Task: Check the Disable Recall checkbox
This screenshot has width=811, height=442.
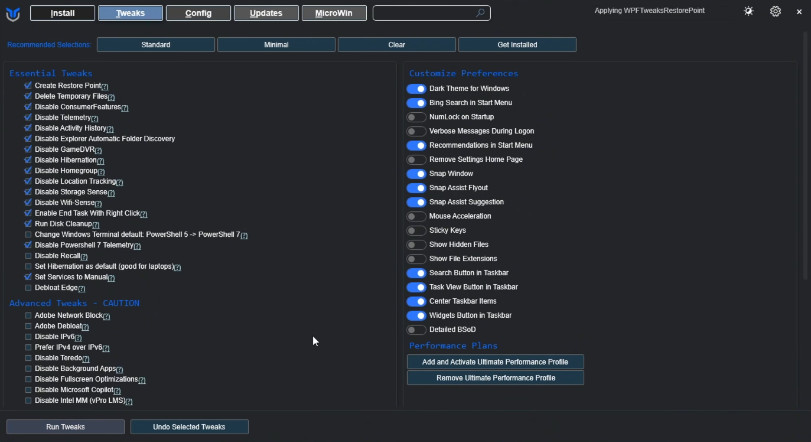Action: click(x=28, y=256)
